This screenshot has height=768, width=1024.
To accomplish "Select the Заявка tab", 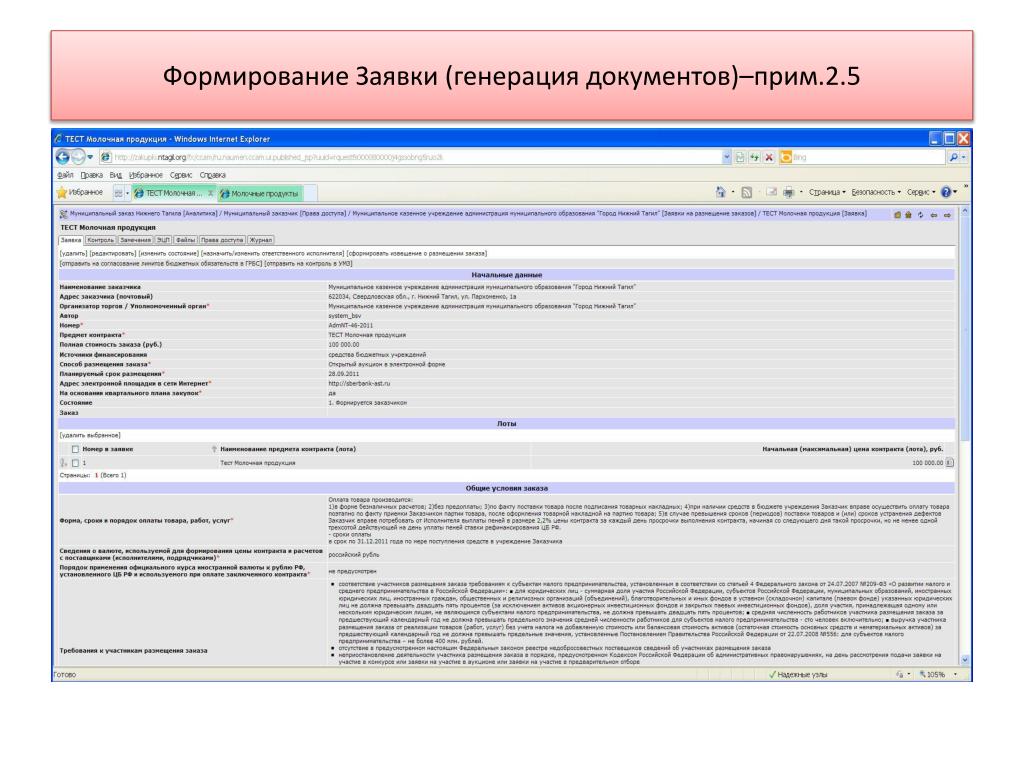I will pos(71,240).
